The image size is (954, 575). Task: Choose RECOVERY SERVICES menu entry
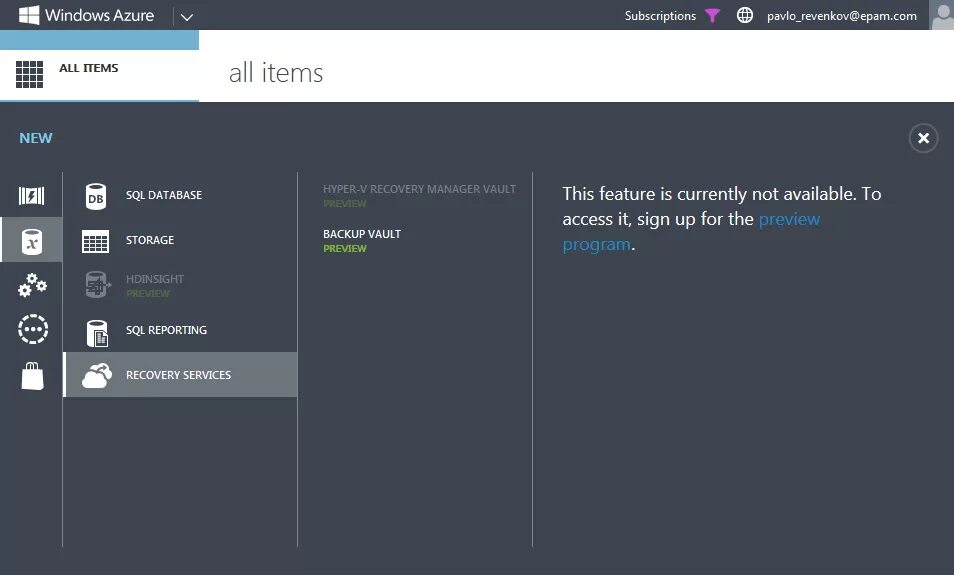coord(180,375)
